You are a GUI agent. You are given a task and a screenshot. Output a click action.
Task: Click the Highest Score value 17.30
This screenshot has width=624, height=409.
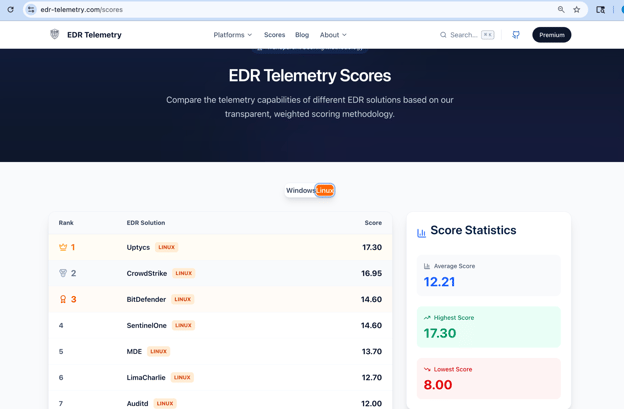click(440, 333)
